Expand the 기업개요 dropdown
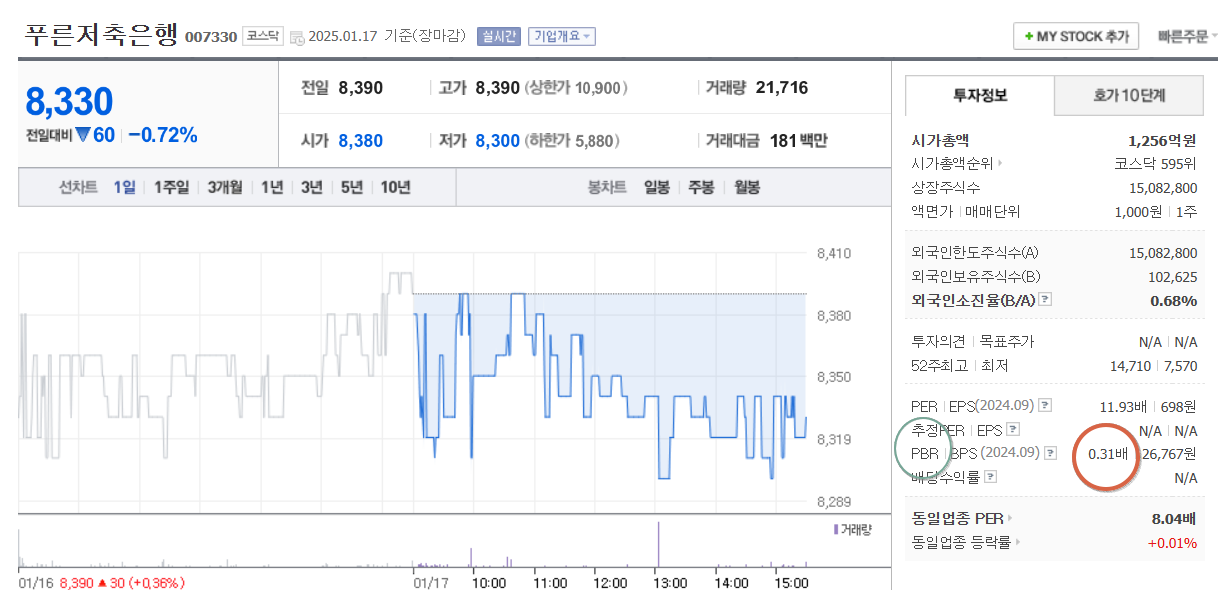The image size is (1227, 590). pos(561,36)
